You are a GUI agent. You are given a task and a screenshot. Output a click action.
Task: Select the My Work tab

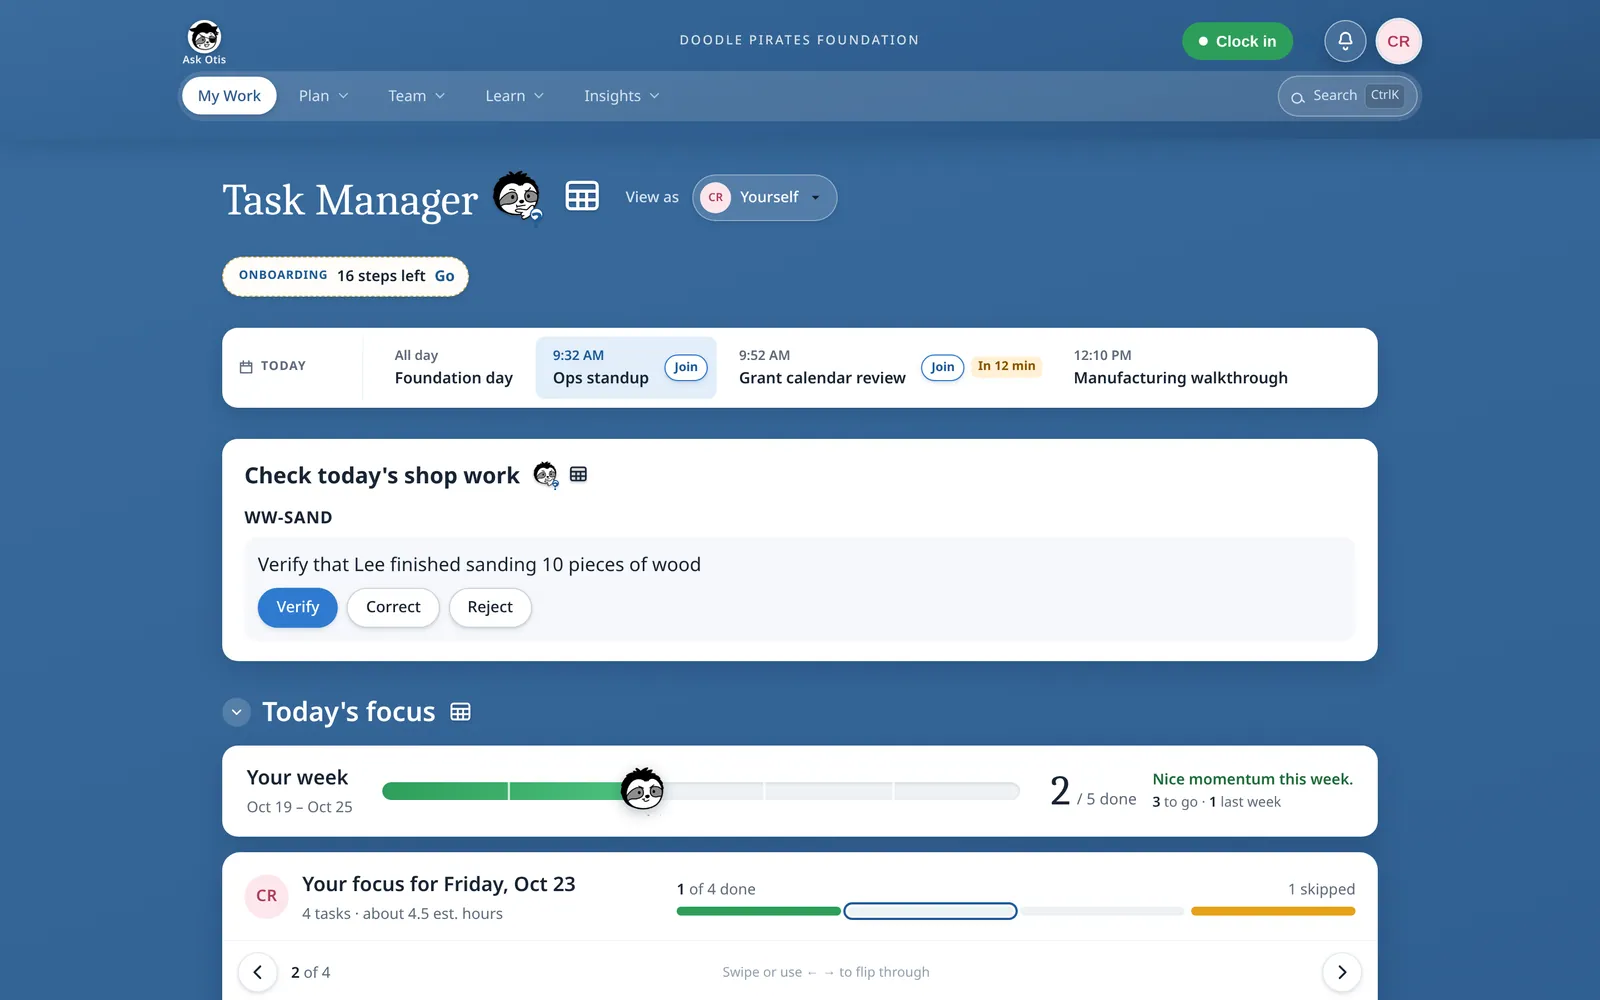click(229, 96)
